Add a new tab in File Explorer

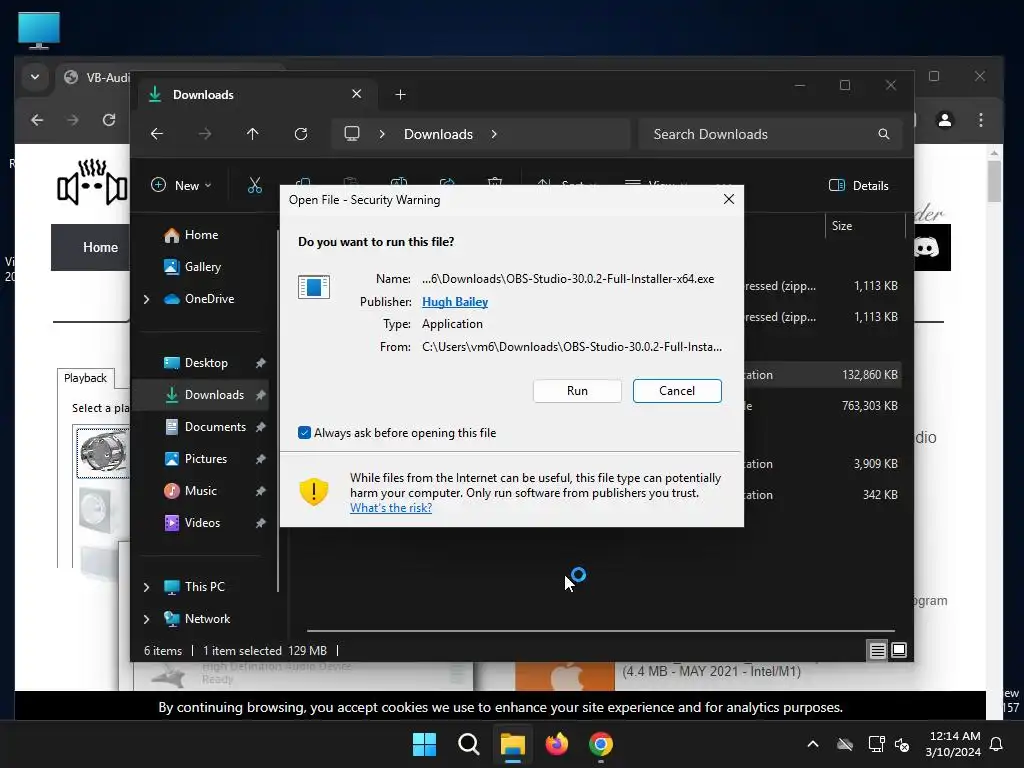click(400, 95)
